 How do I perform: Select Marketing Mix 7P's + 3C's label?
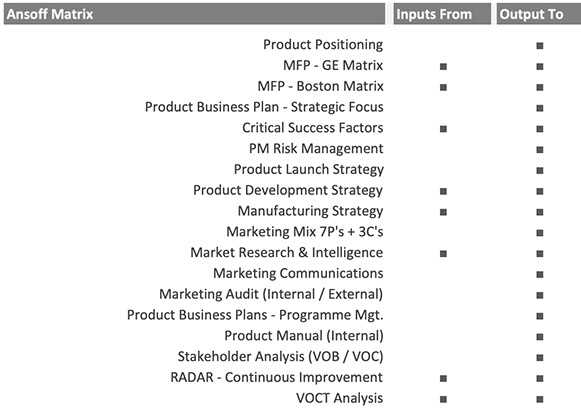pos(305,232)
